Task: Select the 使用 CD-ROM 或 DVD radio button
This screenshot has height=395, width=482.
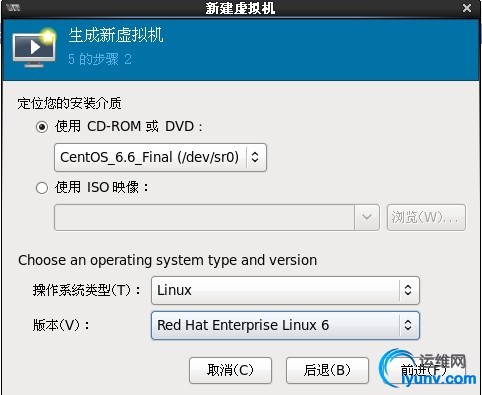Action: (x=42, y=127)
